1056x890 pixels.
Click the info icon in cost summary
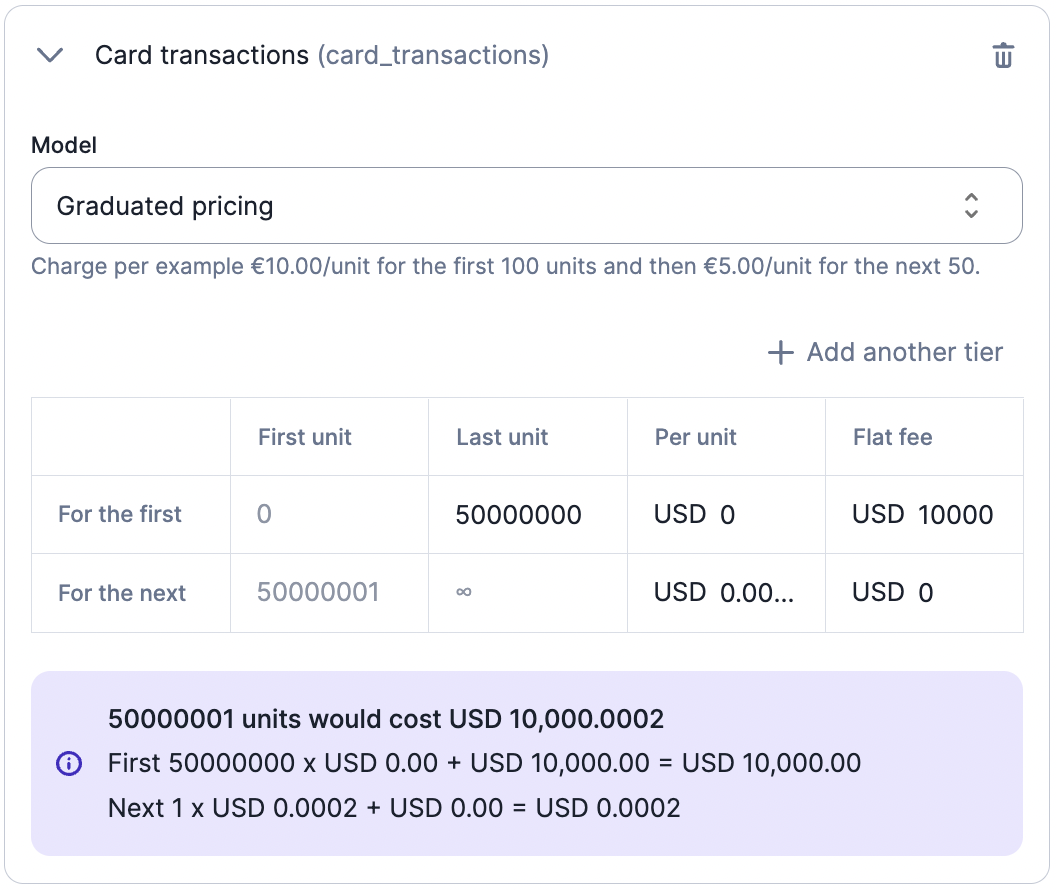[x=68, y=764]
